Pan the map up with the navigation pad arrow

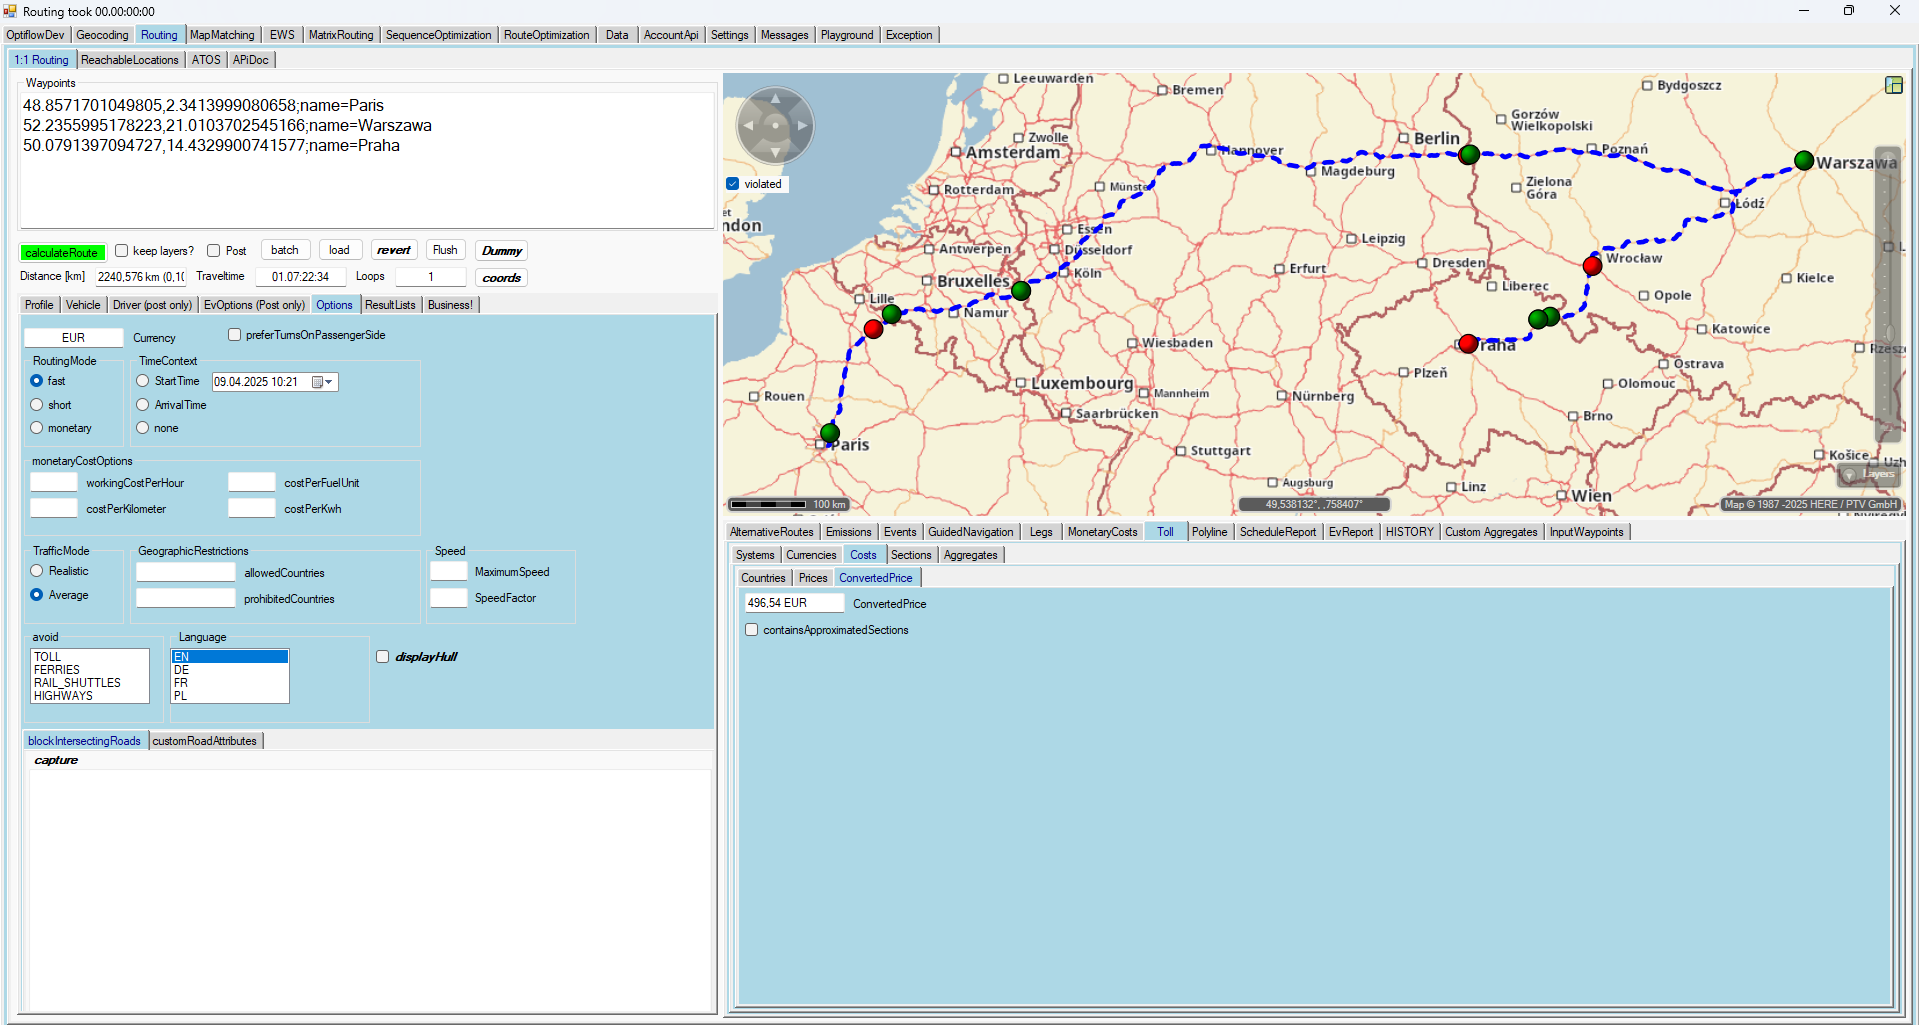775,99
